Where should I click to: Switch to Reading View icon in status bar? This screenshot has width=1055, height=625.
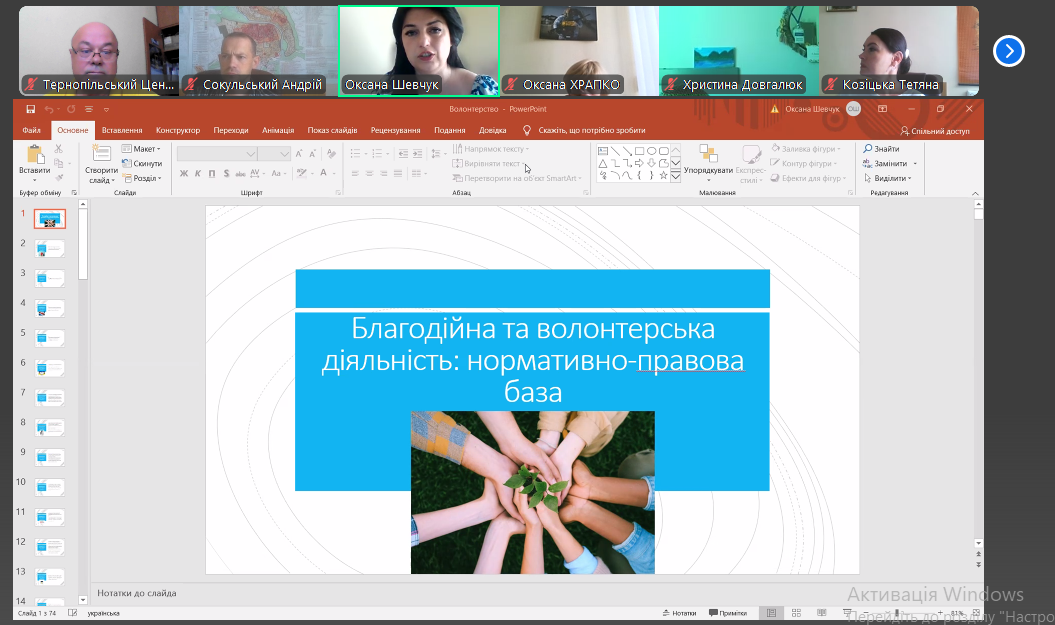pos(822,613)
